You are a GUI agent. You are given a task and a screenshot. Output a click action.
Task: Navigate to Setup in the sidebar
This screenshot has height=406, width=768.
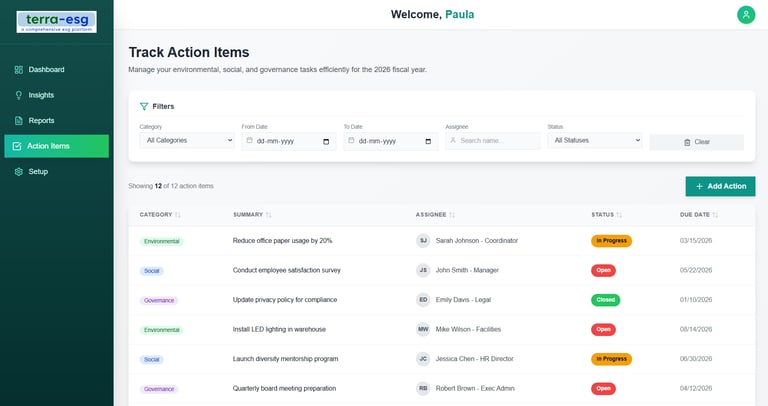38,172
